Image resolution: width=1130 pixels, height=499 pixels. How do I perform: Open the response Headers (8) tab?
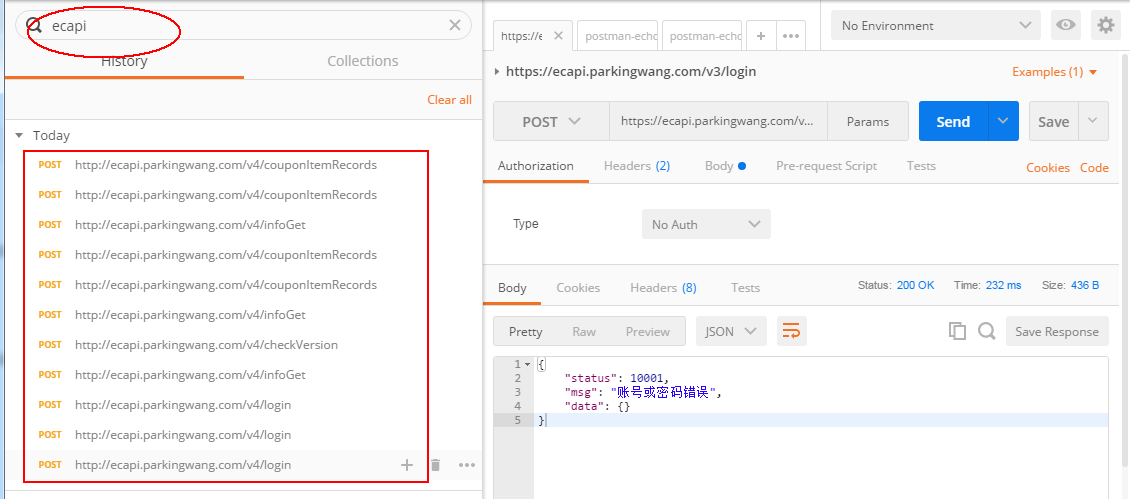coord(663,288)
